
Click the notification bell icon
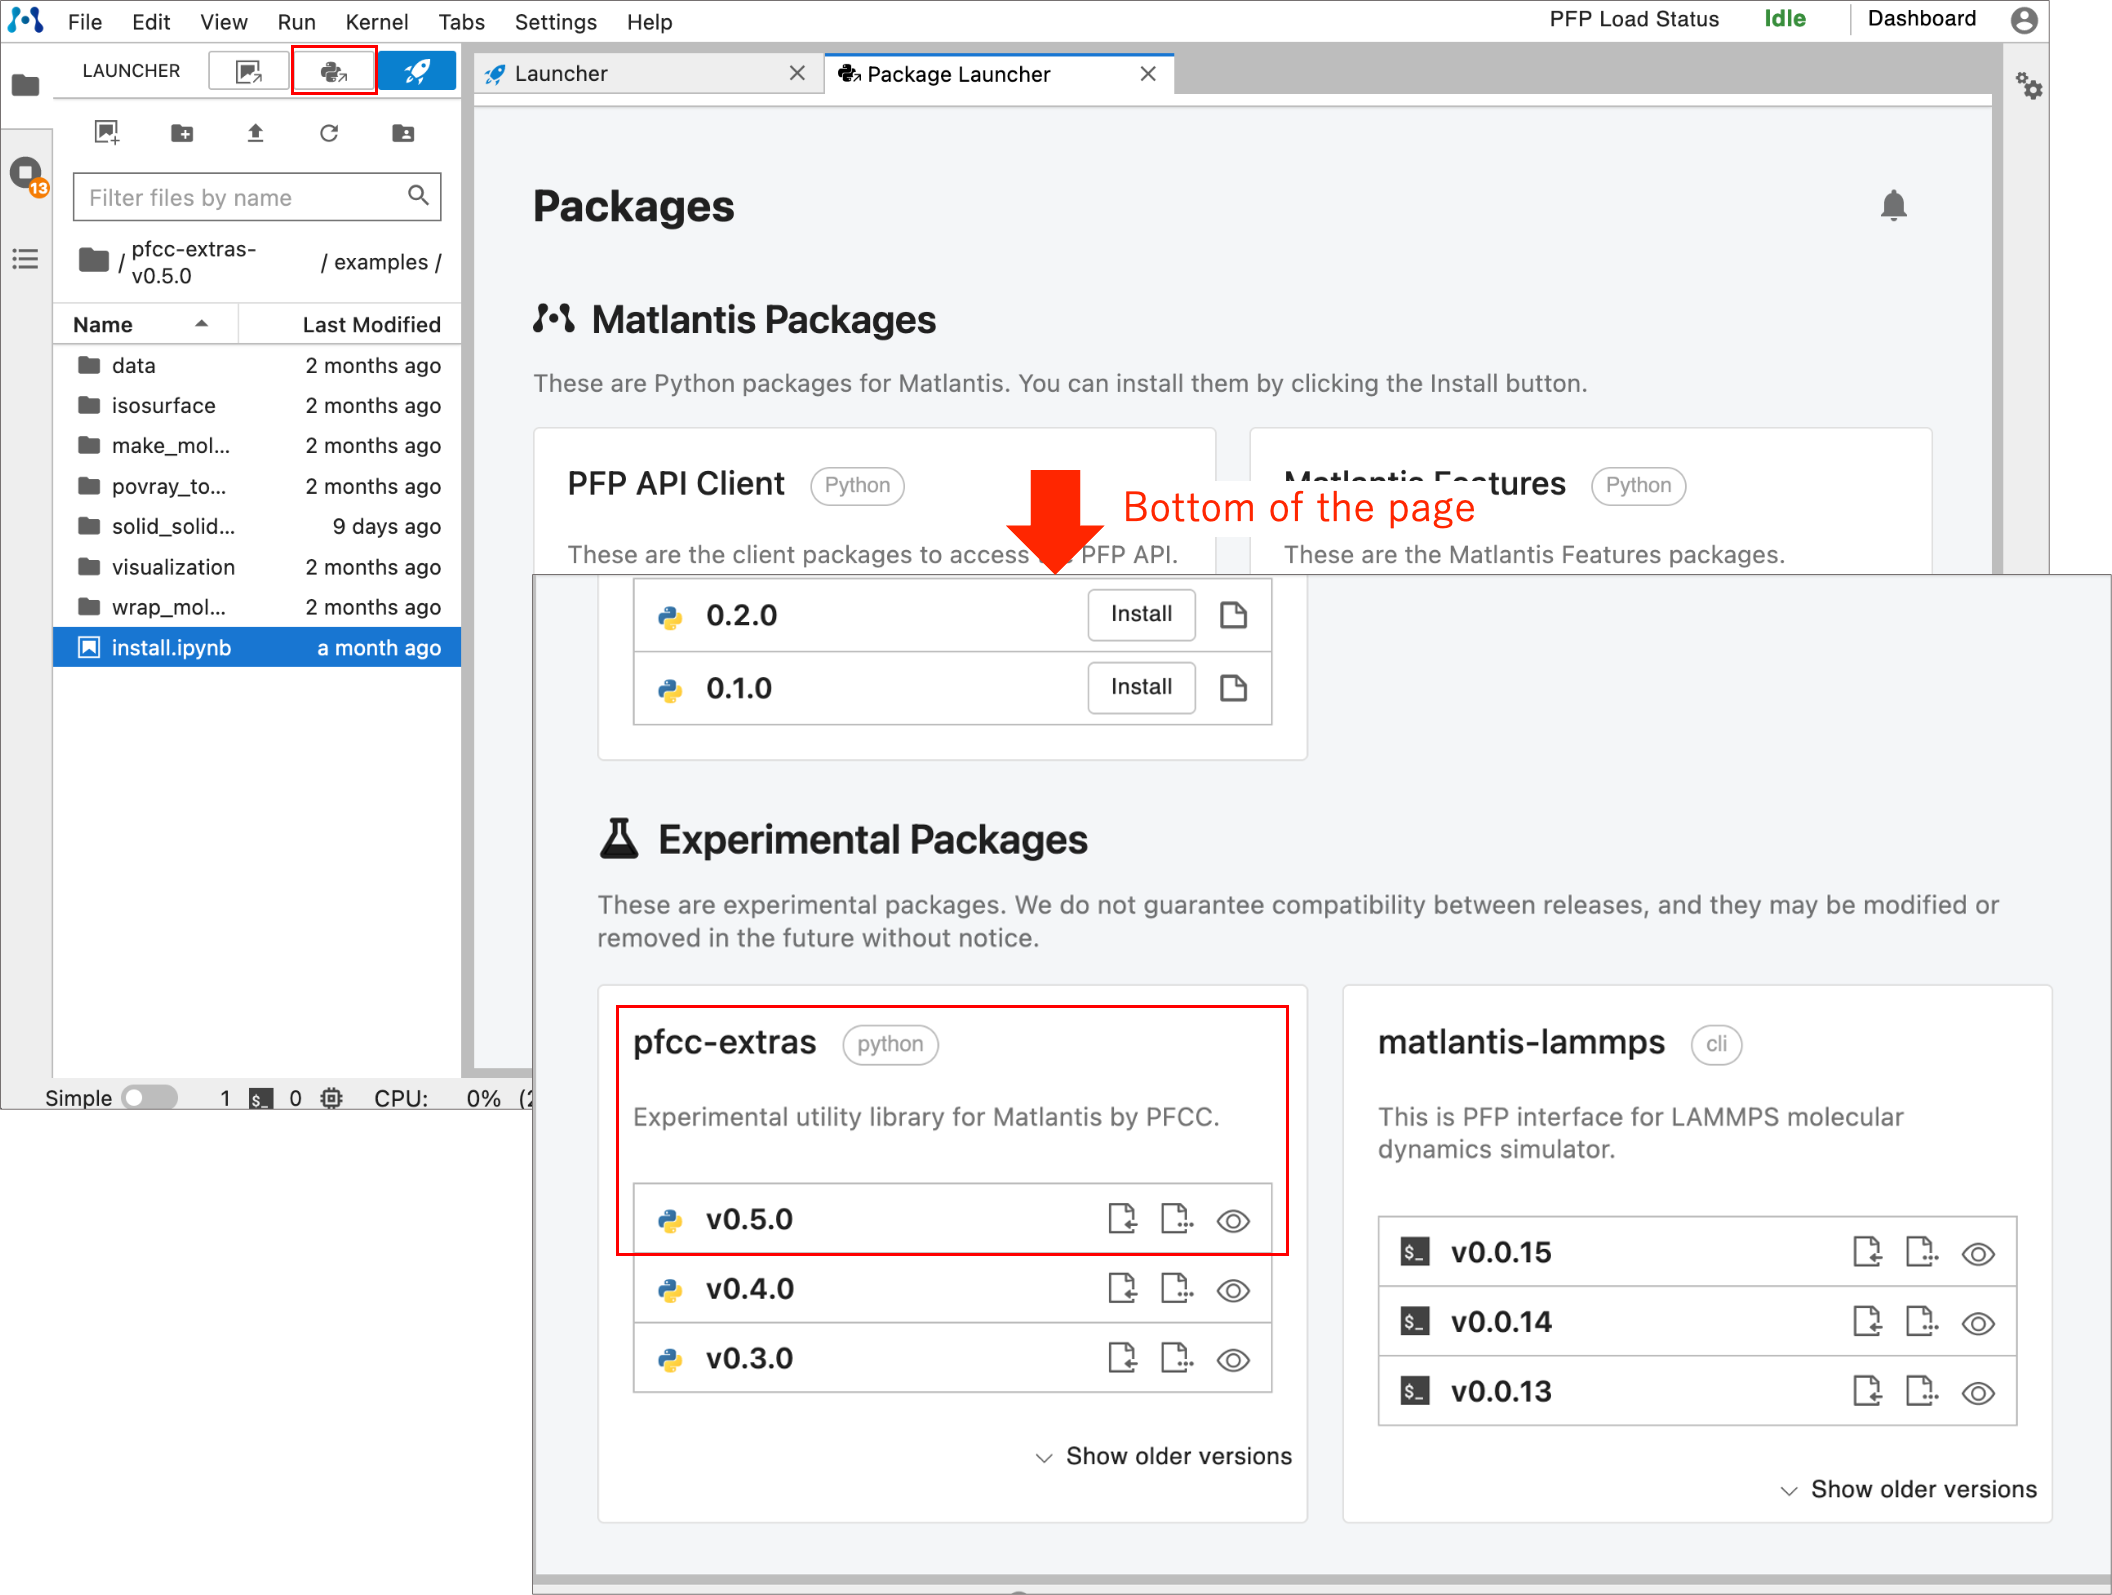pos(1892,206)
